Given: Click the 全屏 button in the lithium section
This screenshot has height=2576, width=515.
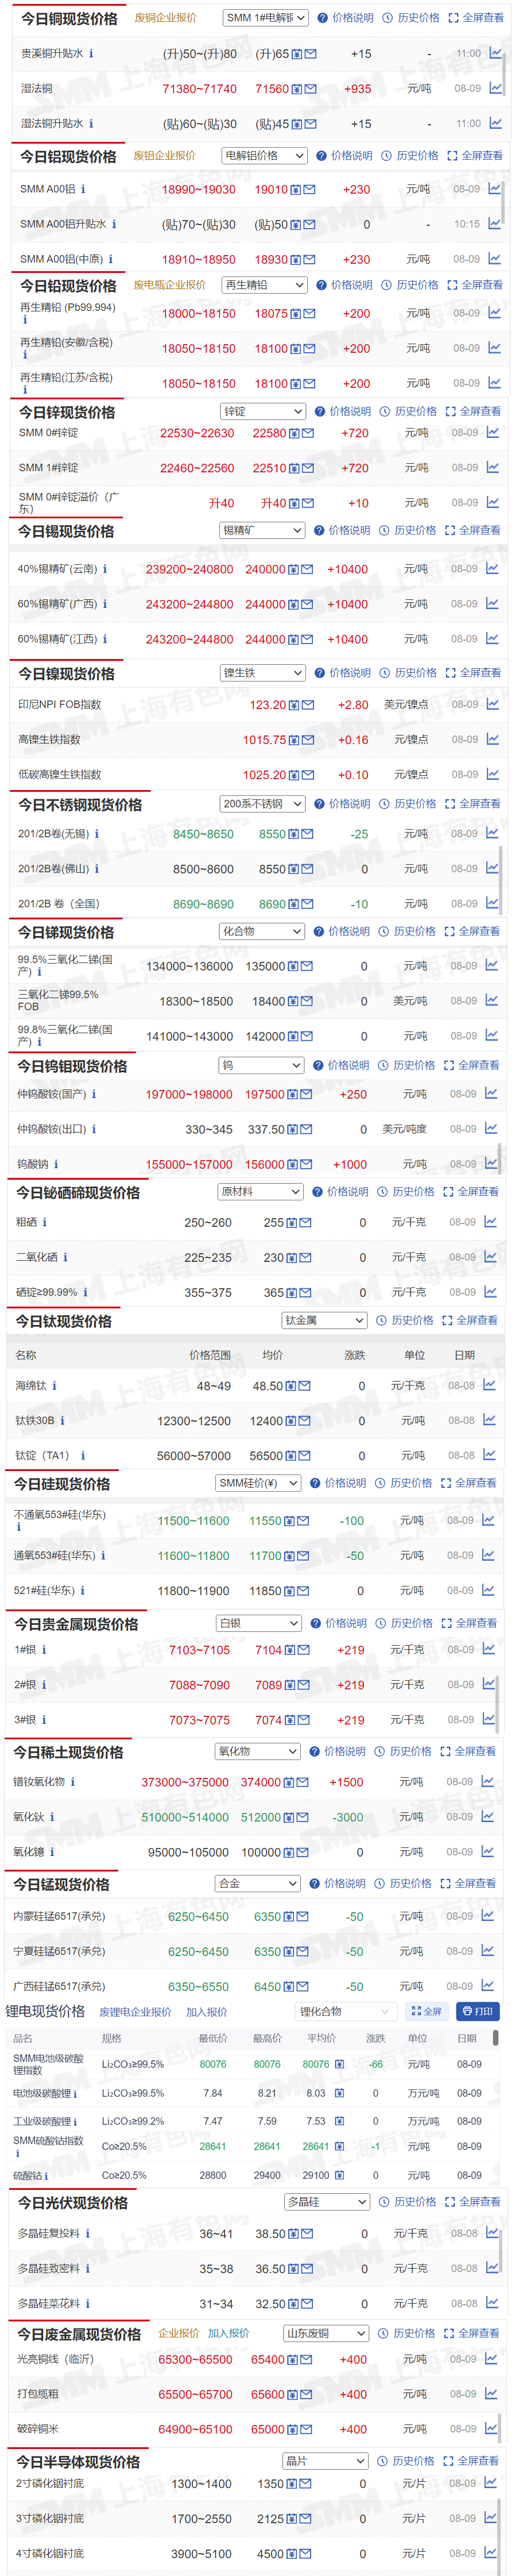Looking at the screenshot, I should (427, 2011).
